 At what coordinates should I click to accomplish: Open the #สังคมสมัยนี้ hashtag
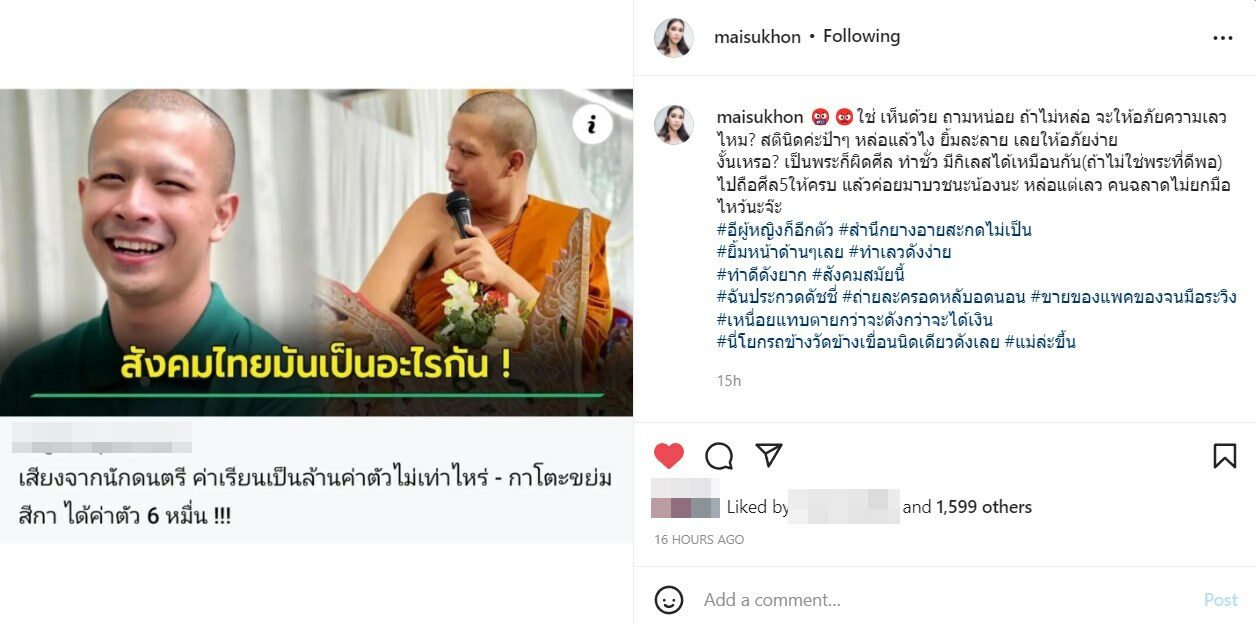(x=858, y=274)
